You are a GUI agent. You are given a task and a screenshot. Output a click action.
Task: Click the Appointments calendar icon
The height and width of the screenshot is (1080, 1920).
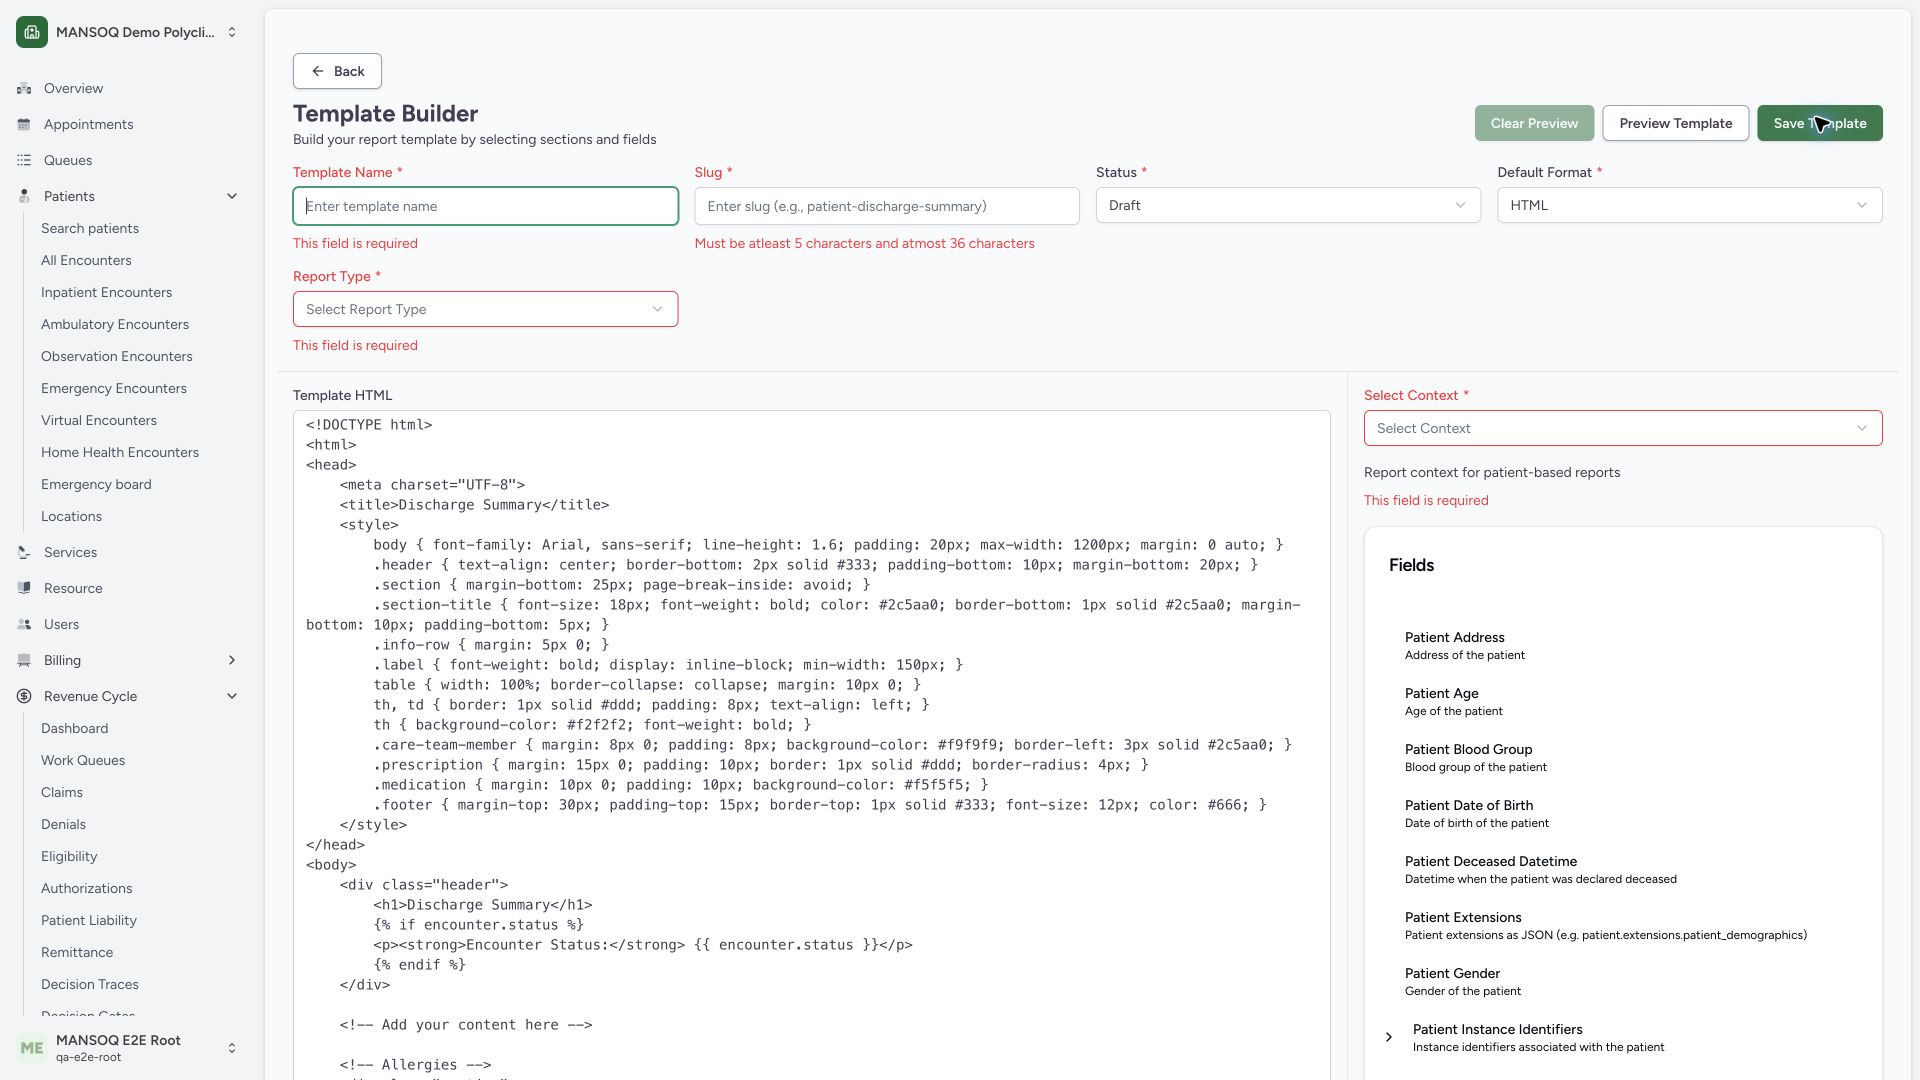point(24,125)
